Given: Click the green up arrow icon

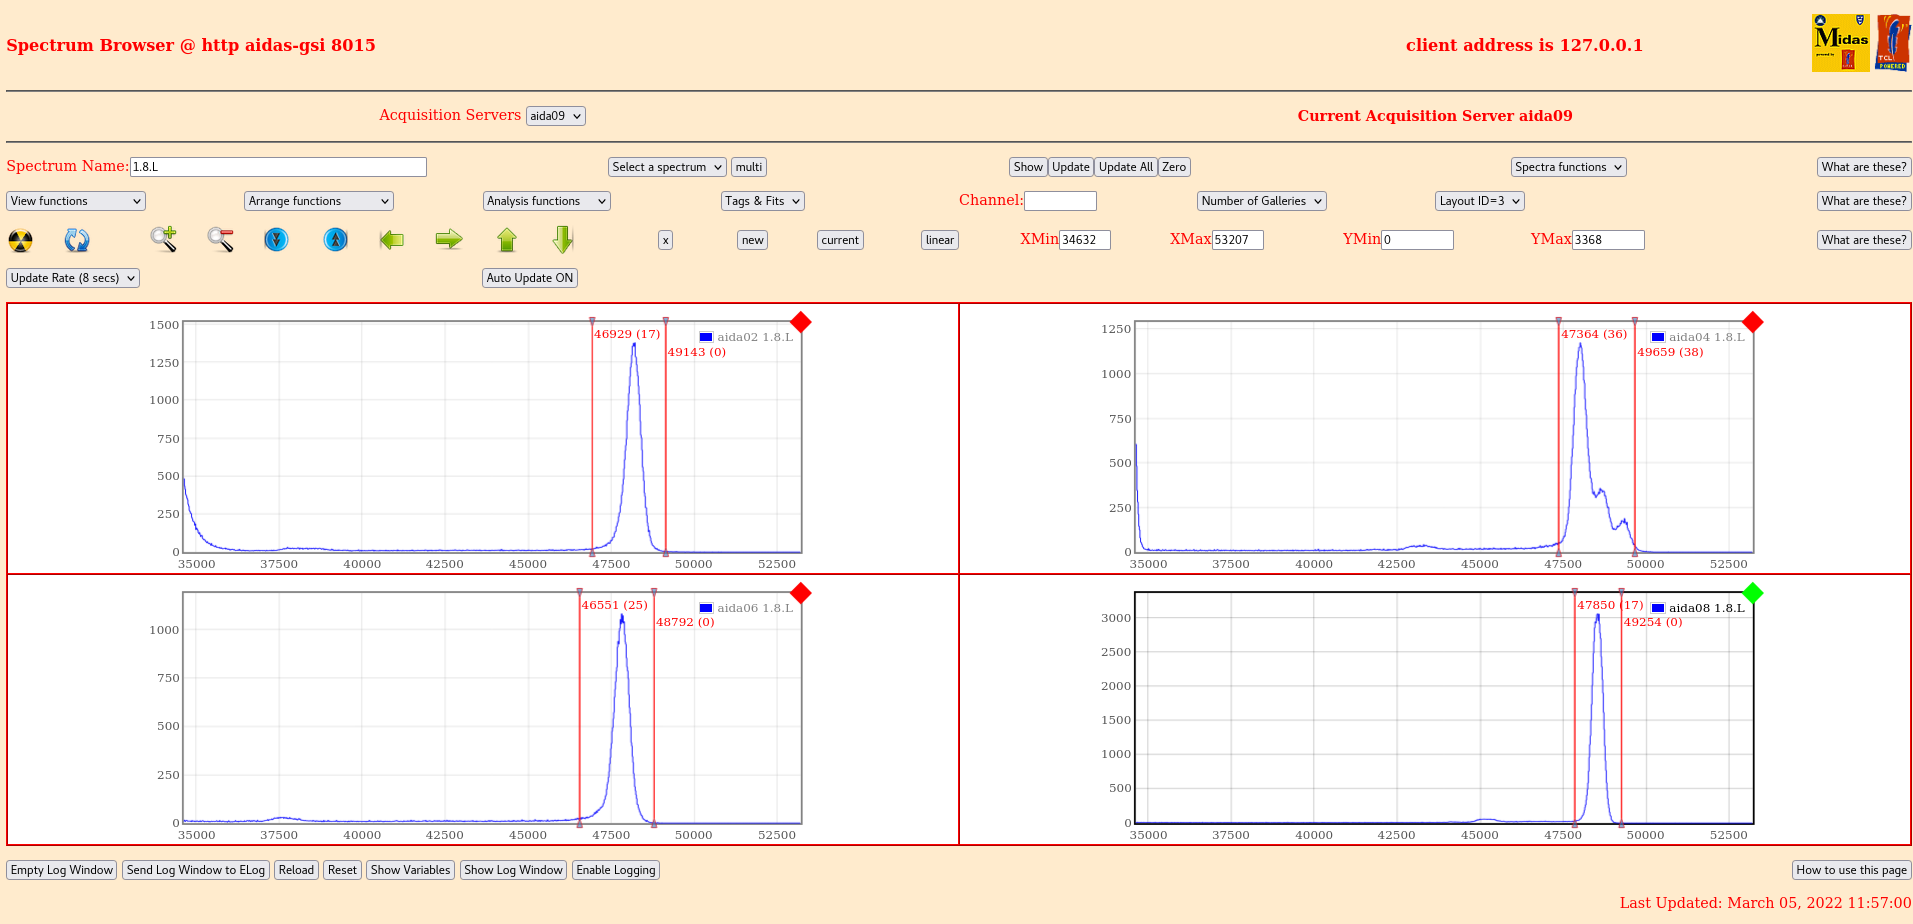Looking at the screenshot, I should [x=507, y=239].
